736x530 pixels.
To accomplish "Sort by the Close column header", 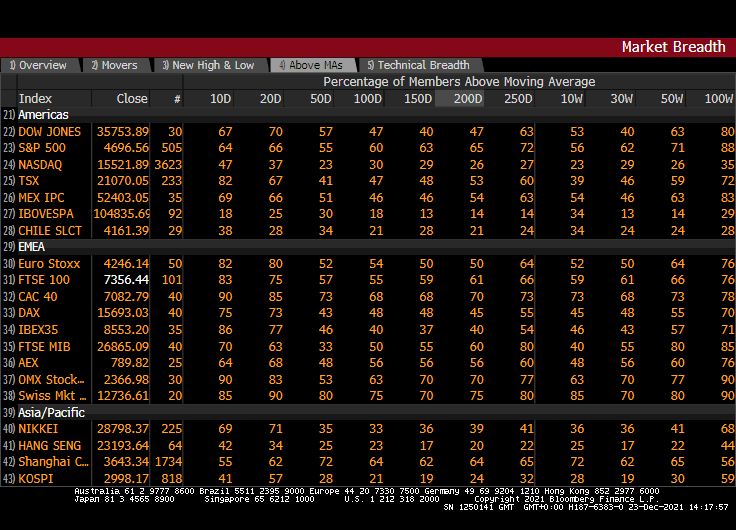I will pyautogui.click(x=131, y=99).
